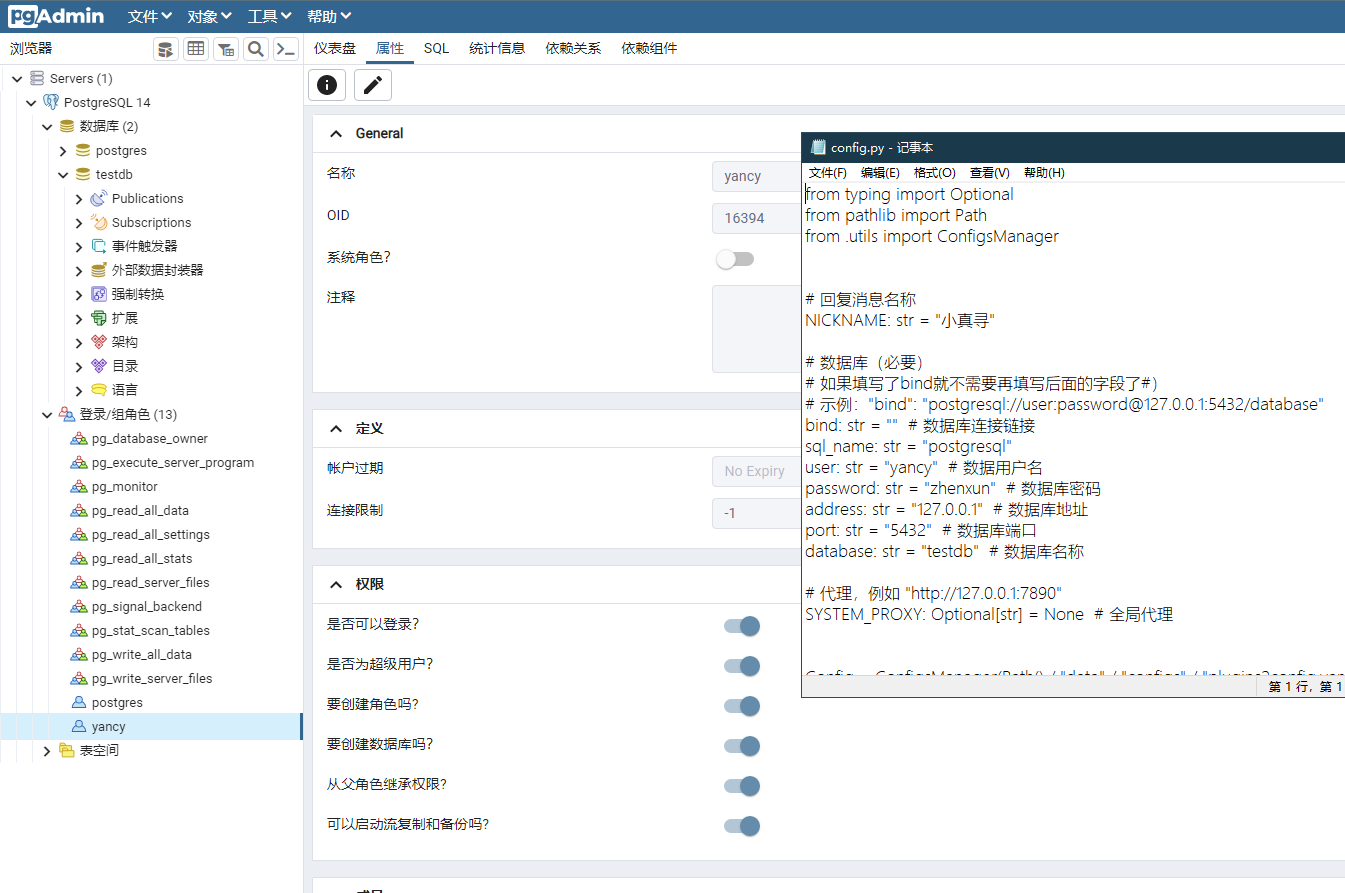The image size is (1345, 893).
Task: Click the 强制转换 node icon
Action: point(98,294)
